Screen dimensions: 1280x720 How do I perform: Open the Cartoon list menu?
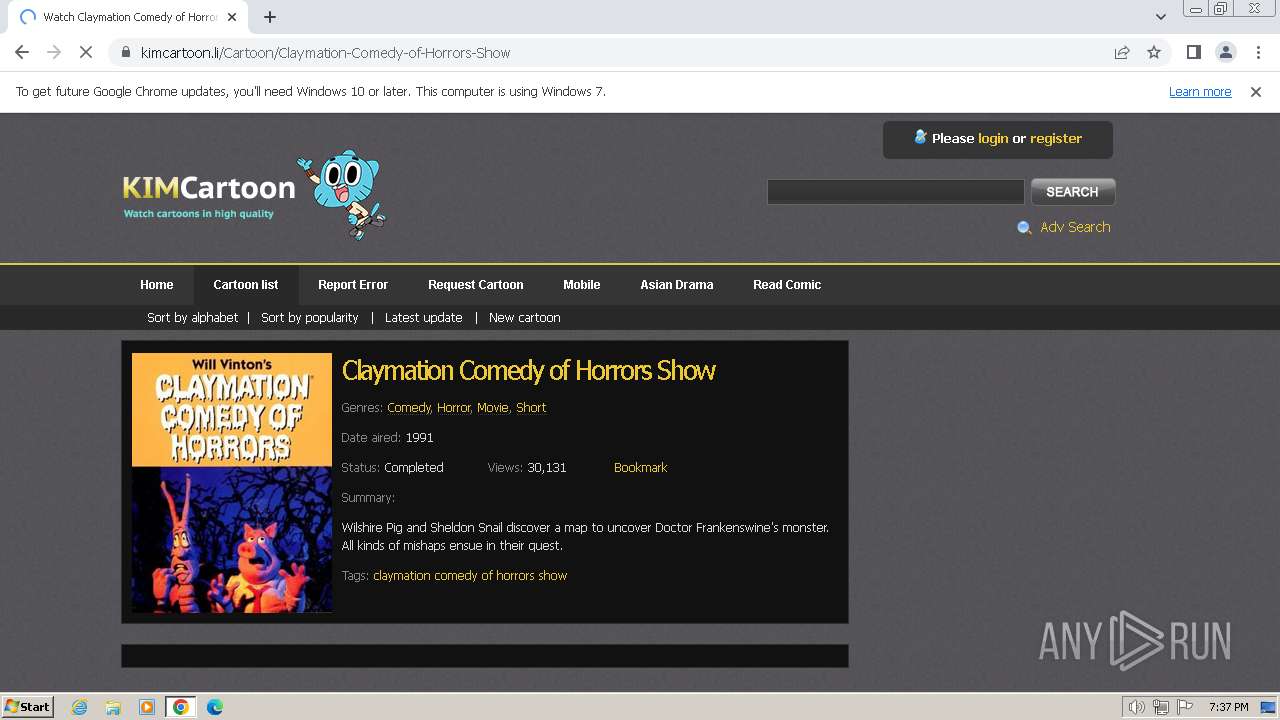[246, 285]
